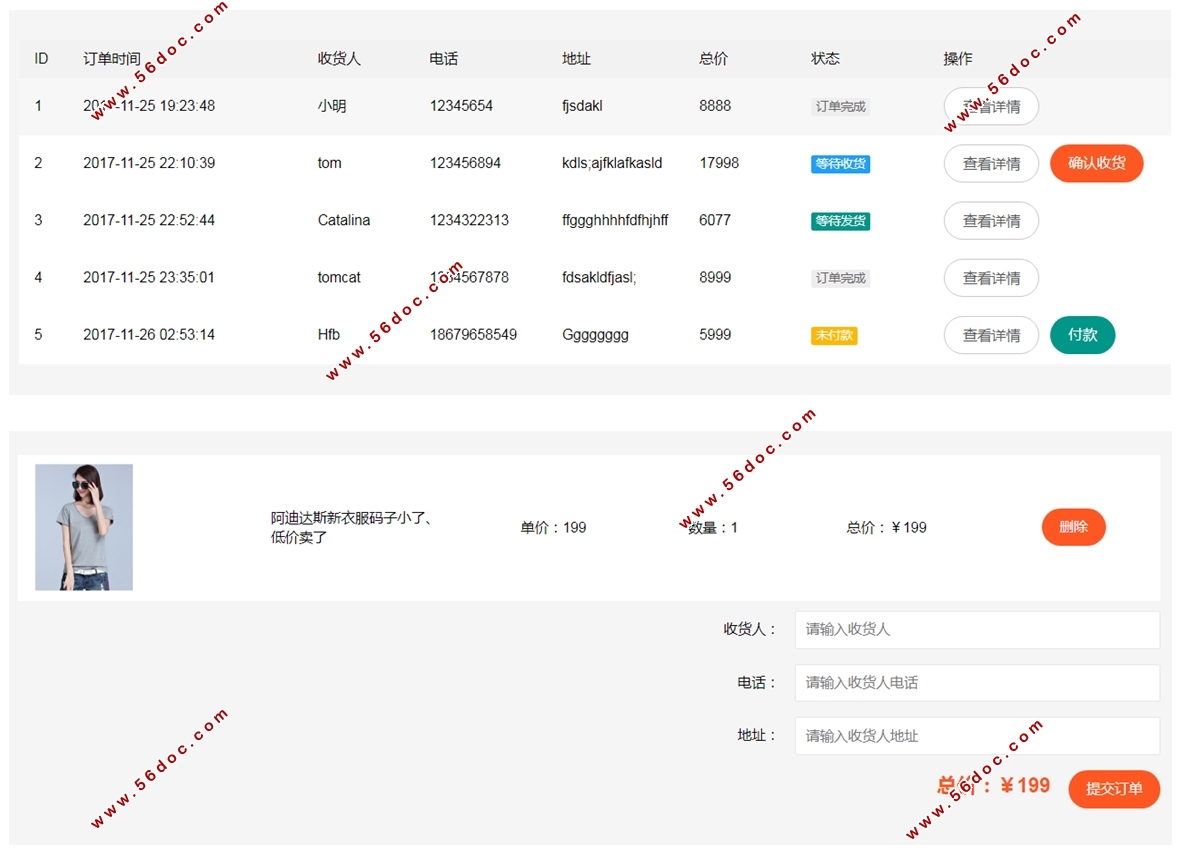The width and height of the screenshot is (1178, 851).
Task: View details of Catalina's order
Action: (990, 221)
